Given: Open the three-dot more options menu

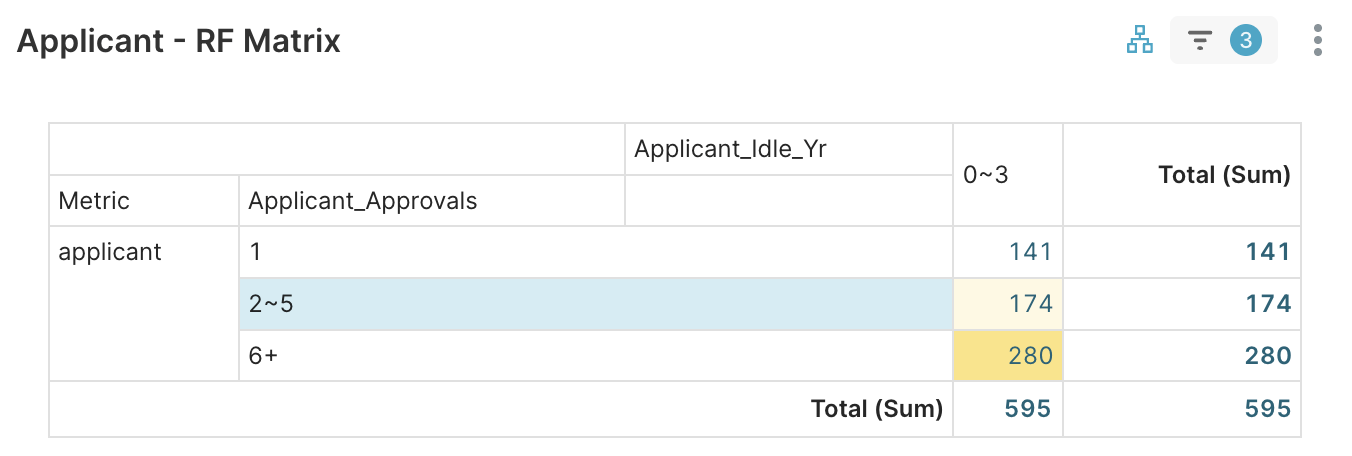Looking at the screenshot, I should click(x=1318, y=41).
